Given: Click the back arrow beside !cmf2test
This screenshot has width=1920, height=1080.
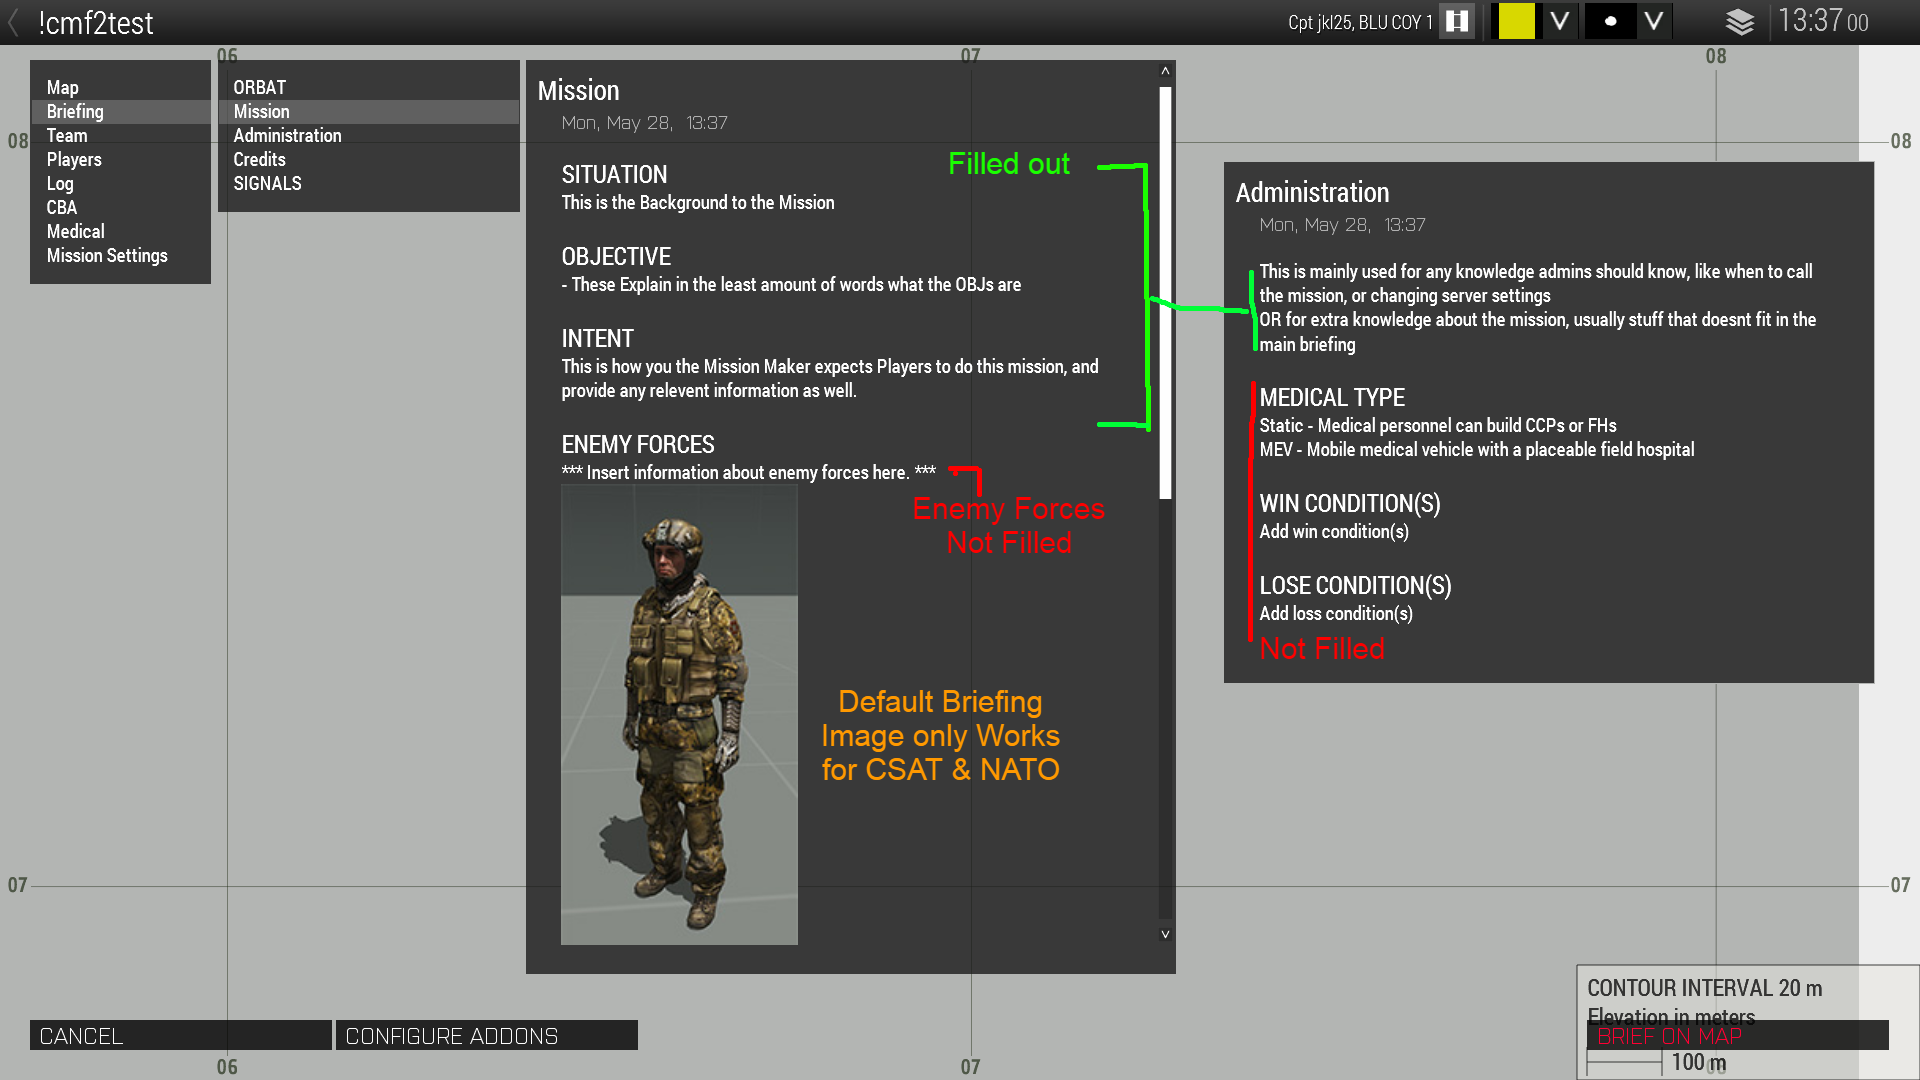Looking at the screenshot, I should tap(14, 22).
